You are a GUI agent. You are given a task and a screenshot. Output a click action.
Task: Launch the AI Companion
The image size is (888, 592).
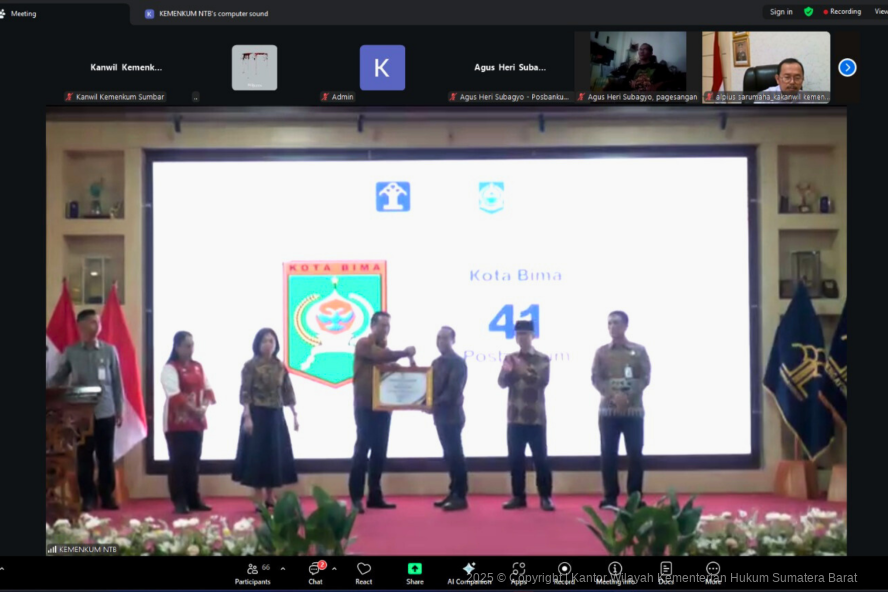click(x=468, y=573)
